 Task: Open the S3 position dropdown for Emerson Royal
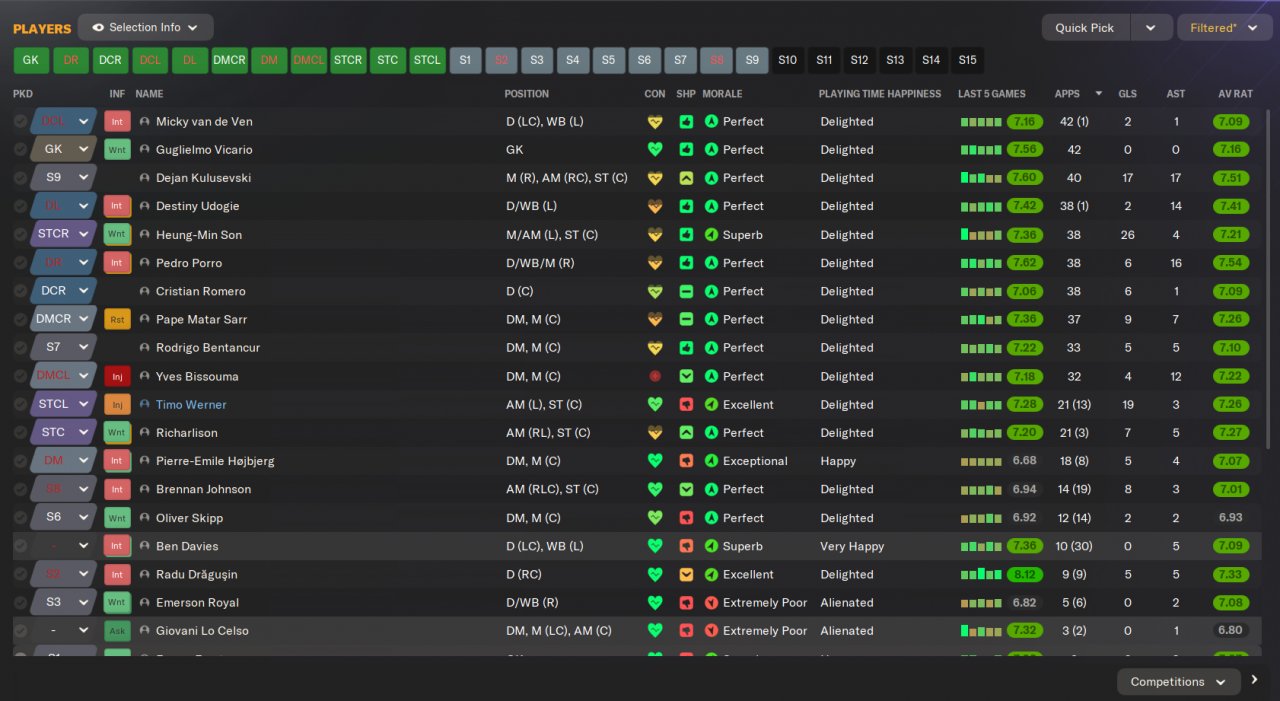[63, 603]
